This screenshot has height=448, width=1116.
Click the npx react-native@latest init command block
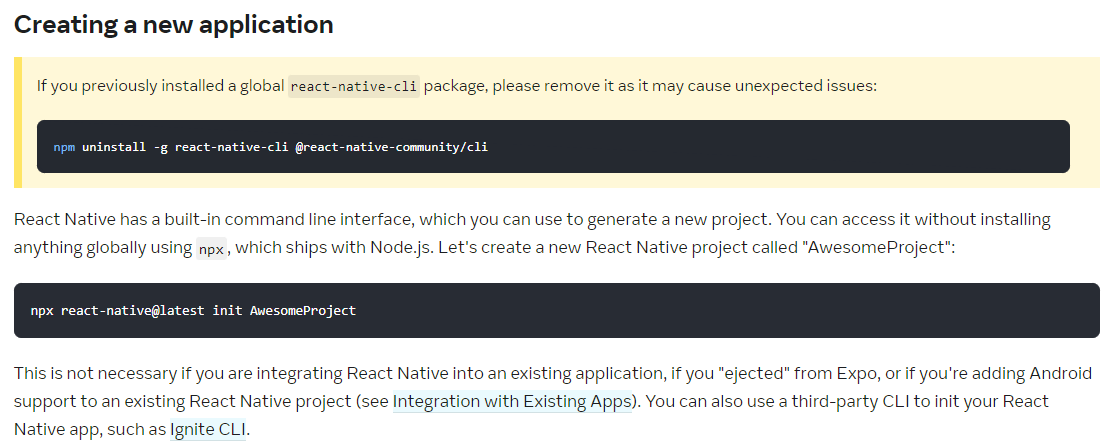pos(557,311)
